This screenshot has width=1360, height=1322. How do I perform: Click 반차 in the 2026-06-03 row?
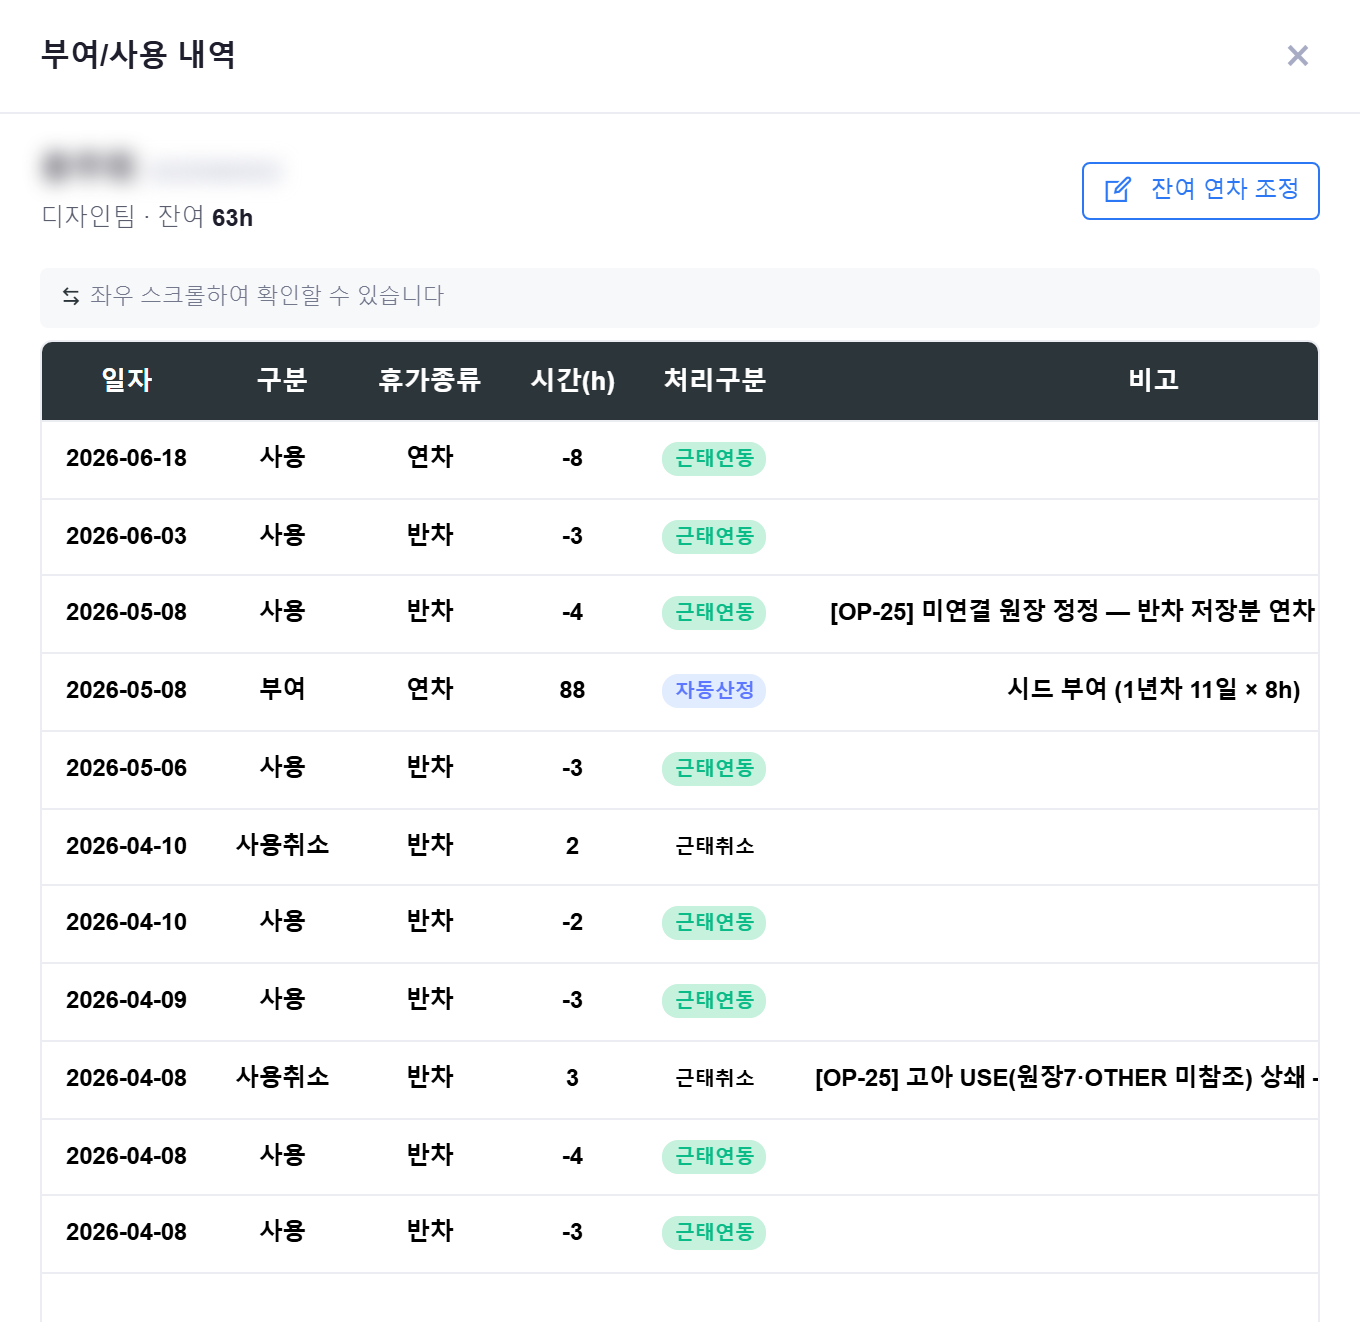pyautogui.click(x=430, y=536)
